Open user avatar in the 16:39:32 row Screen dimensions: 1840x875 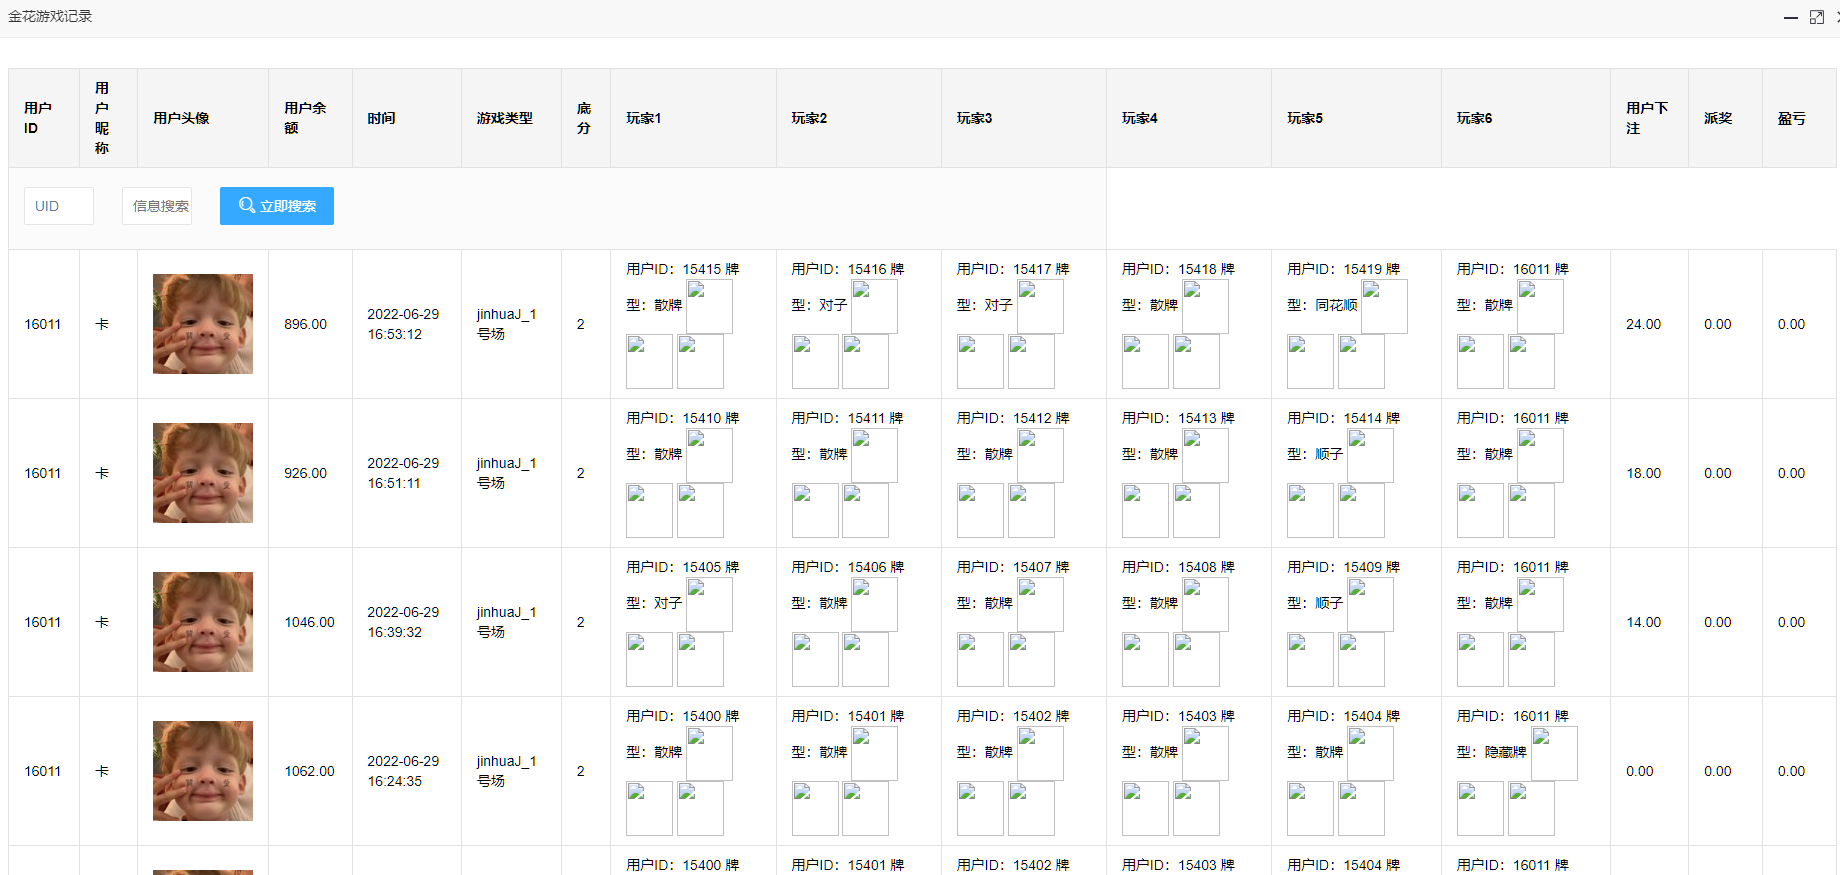click(203, 622)
